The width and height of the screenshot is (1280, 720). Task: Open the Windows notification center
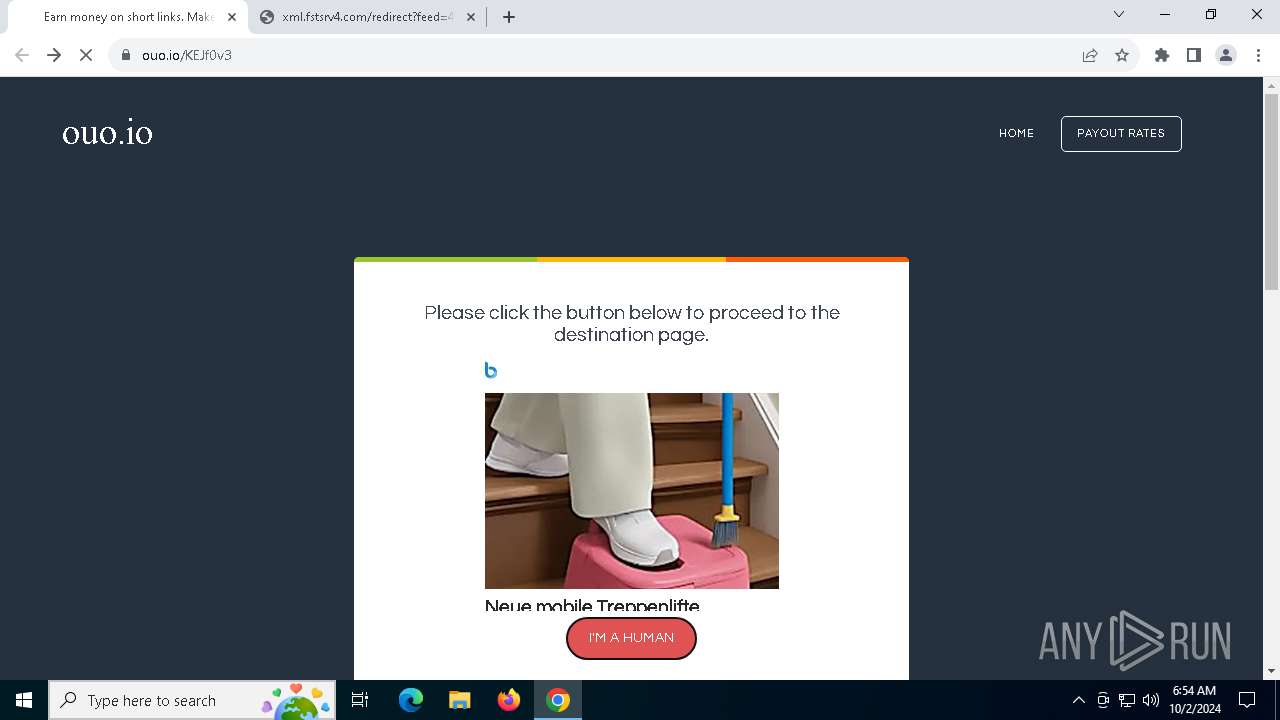[1247, 700]
